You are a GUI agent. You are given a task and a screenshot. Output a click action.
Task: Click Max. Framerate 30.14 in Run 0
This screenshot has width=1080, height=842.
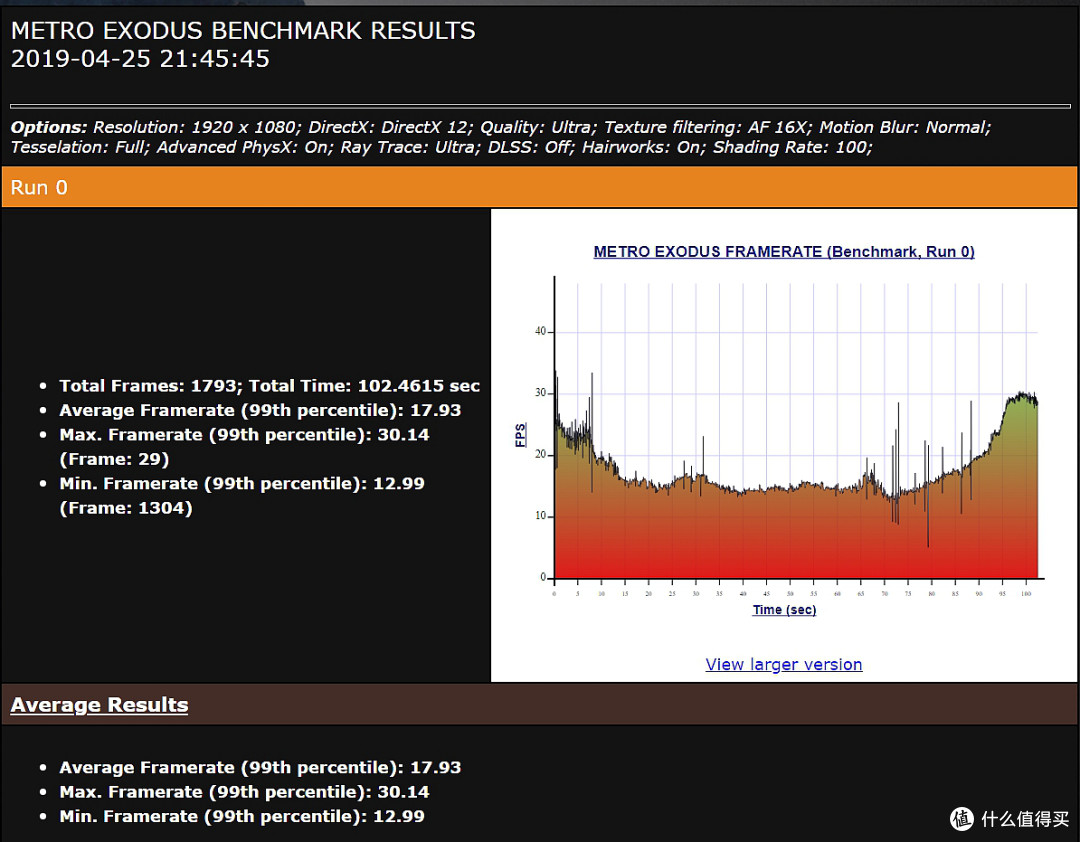pos(244,435)
